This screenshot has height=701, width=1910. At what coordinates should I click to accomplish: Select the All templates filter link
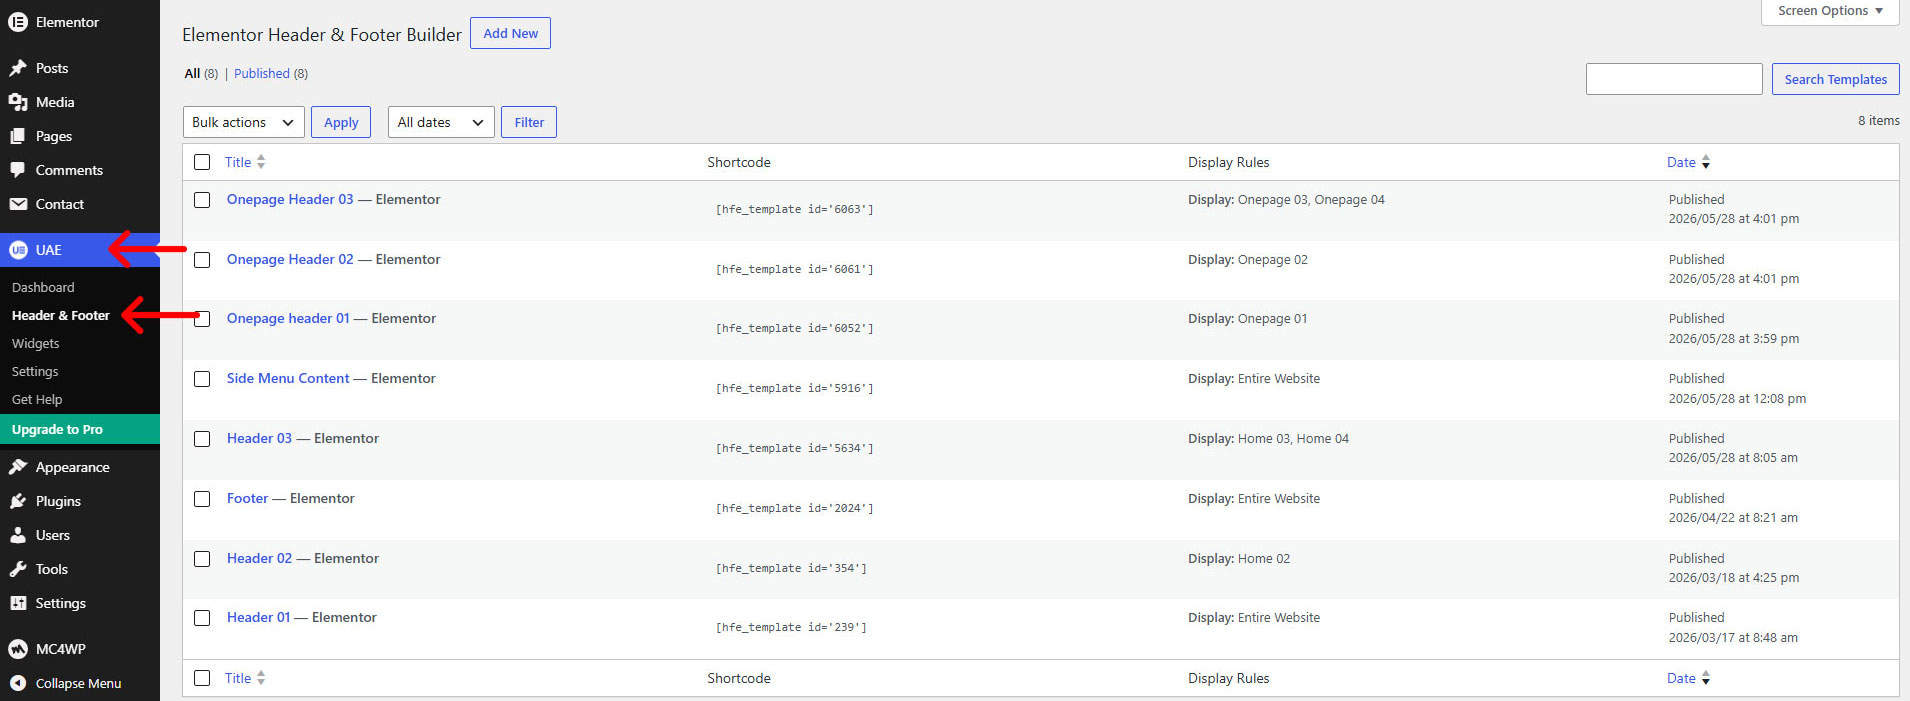click(192, 73)
